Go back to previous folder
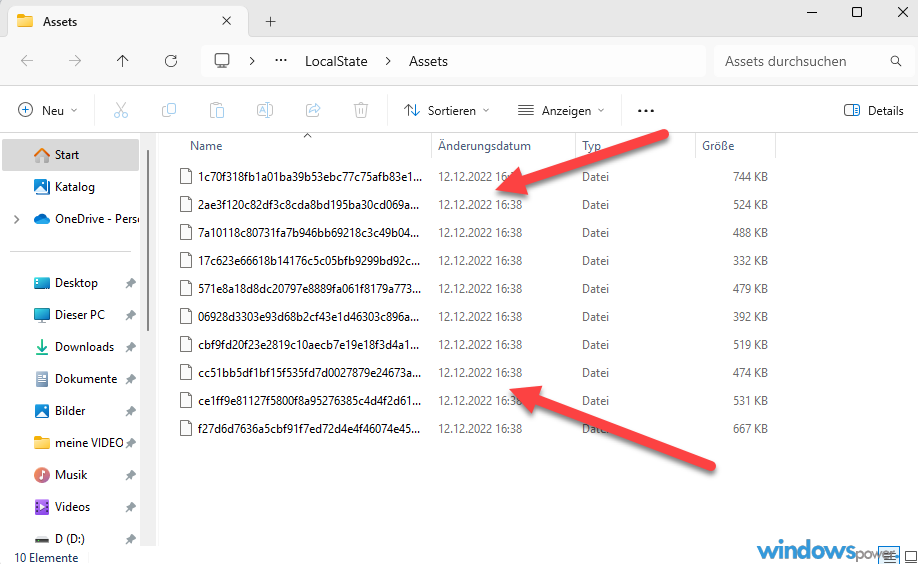Viewport: 918px width, 564px height. click(x=27, y=61)
